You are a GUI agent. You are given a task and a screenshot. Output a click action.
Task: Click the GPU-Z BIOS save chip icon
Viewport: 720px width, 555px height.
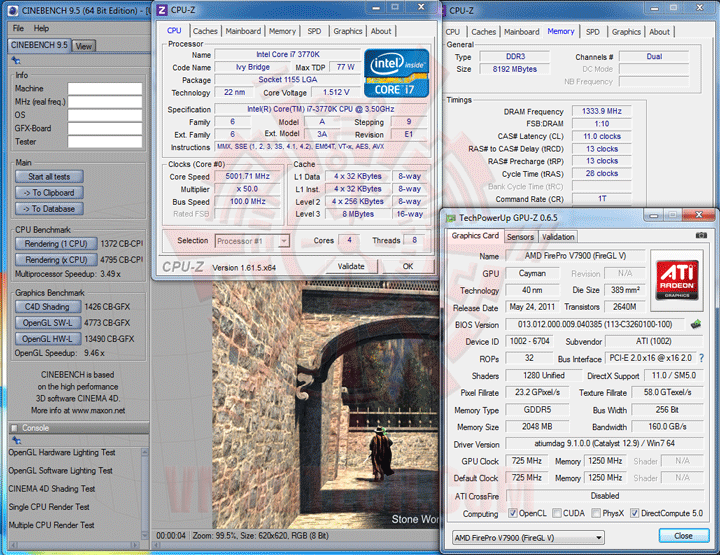tap(696, 325)
